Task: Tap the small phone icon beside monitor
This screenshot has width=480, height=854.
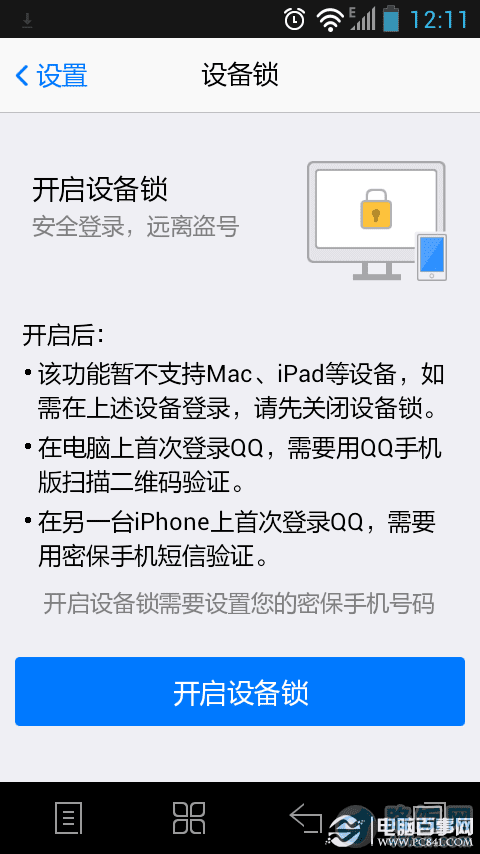Action: [x=432, y=257]
